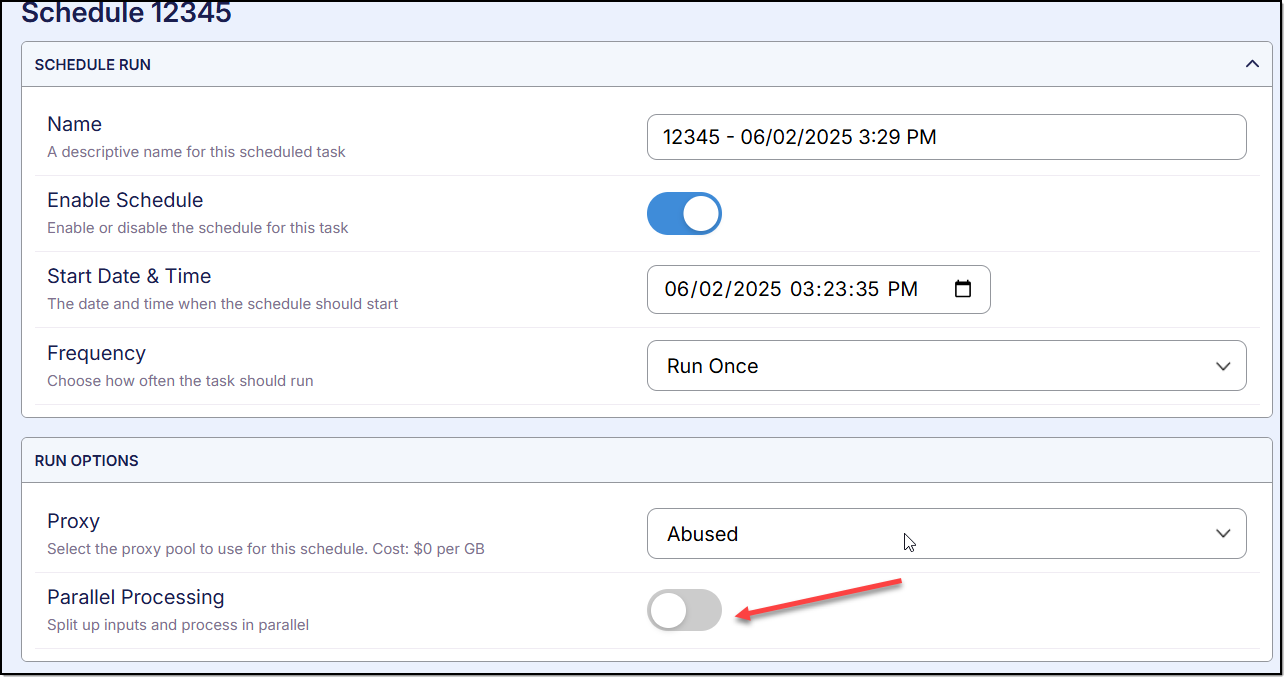This screenshot has width=1287, height=680.
Task: Open the calendar picker icon
Action: coord(963,290)
